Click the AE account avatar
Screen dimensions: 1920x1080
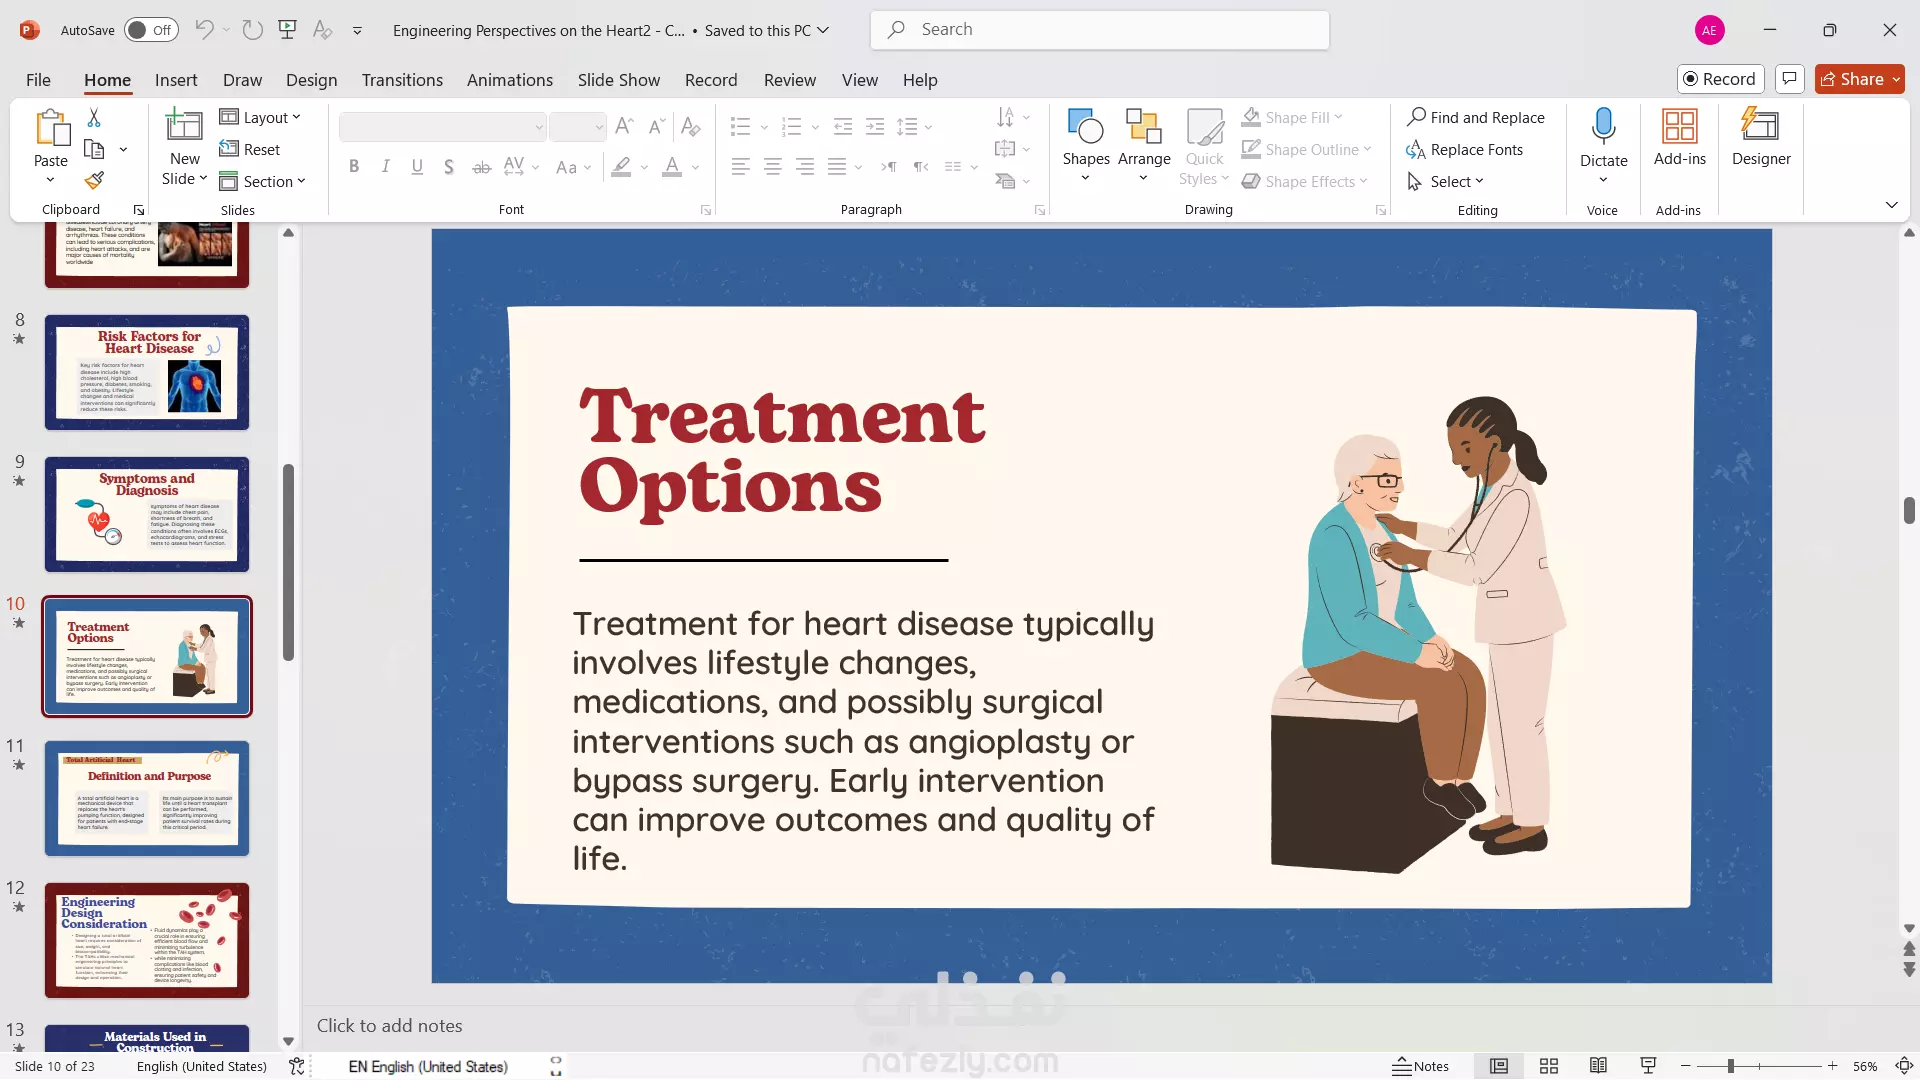click(x=1710, y=30)
